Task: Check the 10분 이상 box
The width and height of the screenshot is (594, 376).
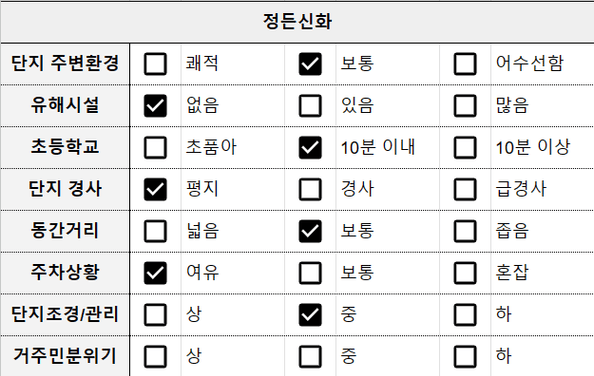Action: point(465,147)
